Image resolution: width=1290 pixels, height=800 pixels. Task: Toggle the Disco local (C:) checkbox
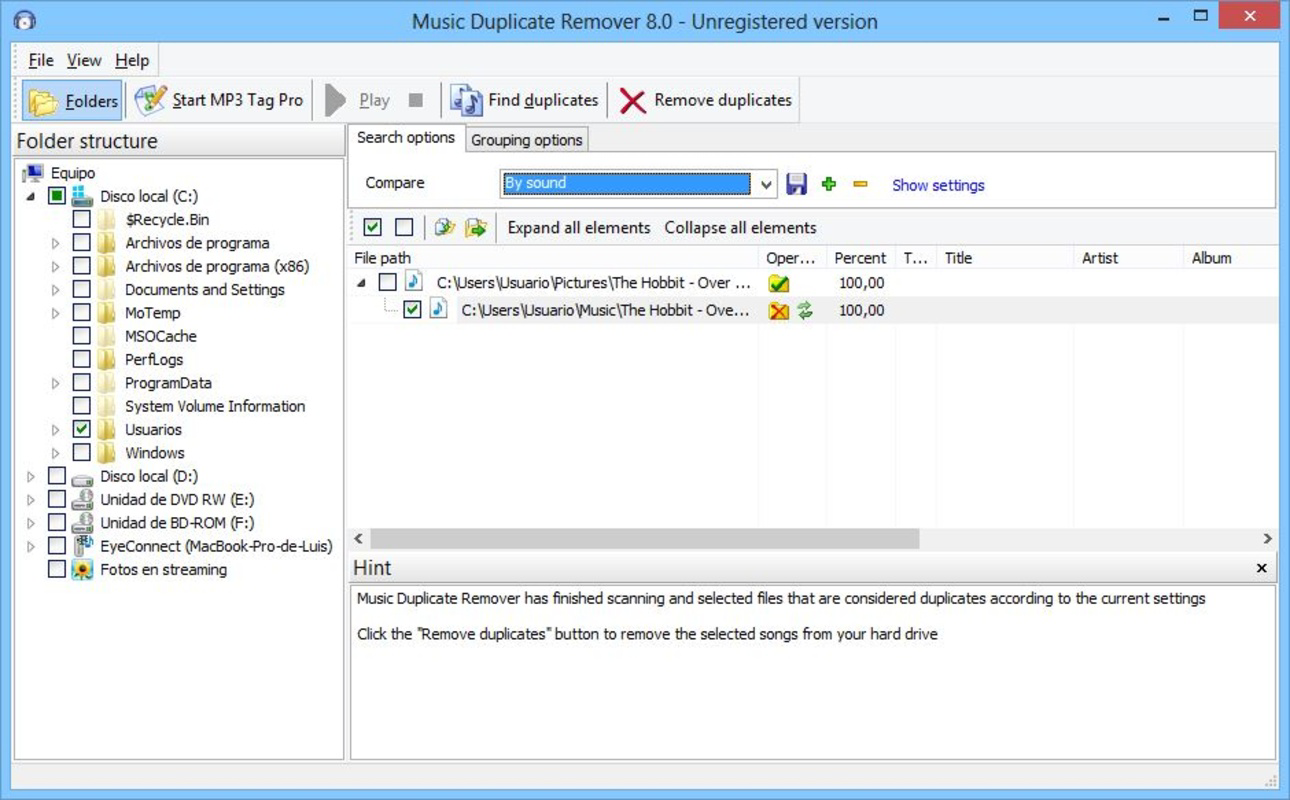click(x=57, y=197)
